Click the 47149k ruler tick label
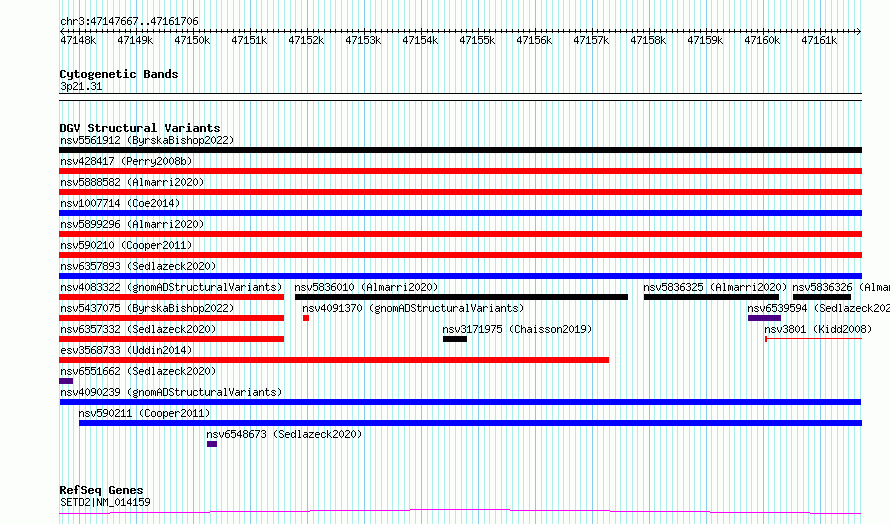This screenshot has height=524, width=890. point(135,40)
